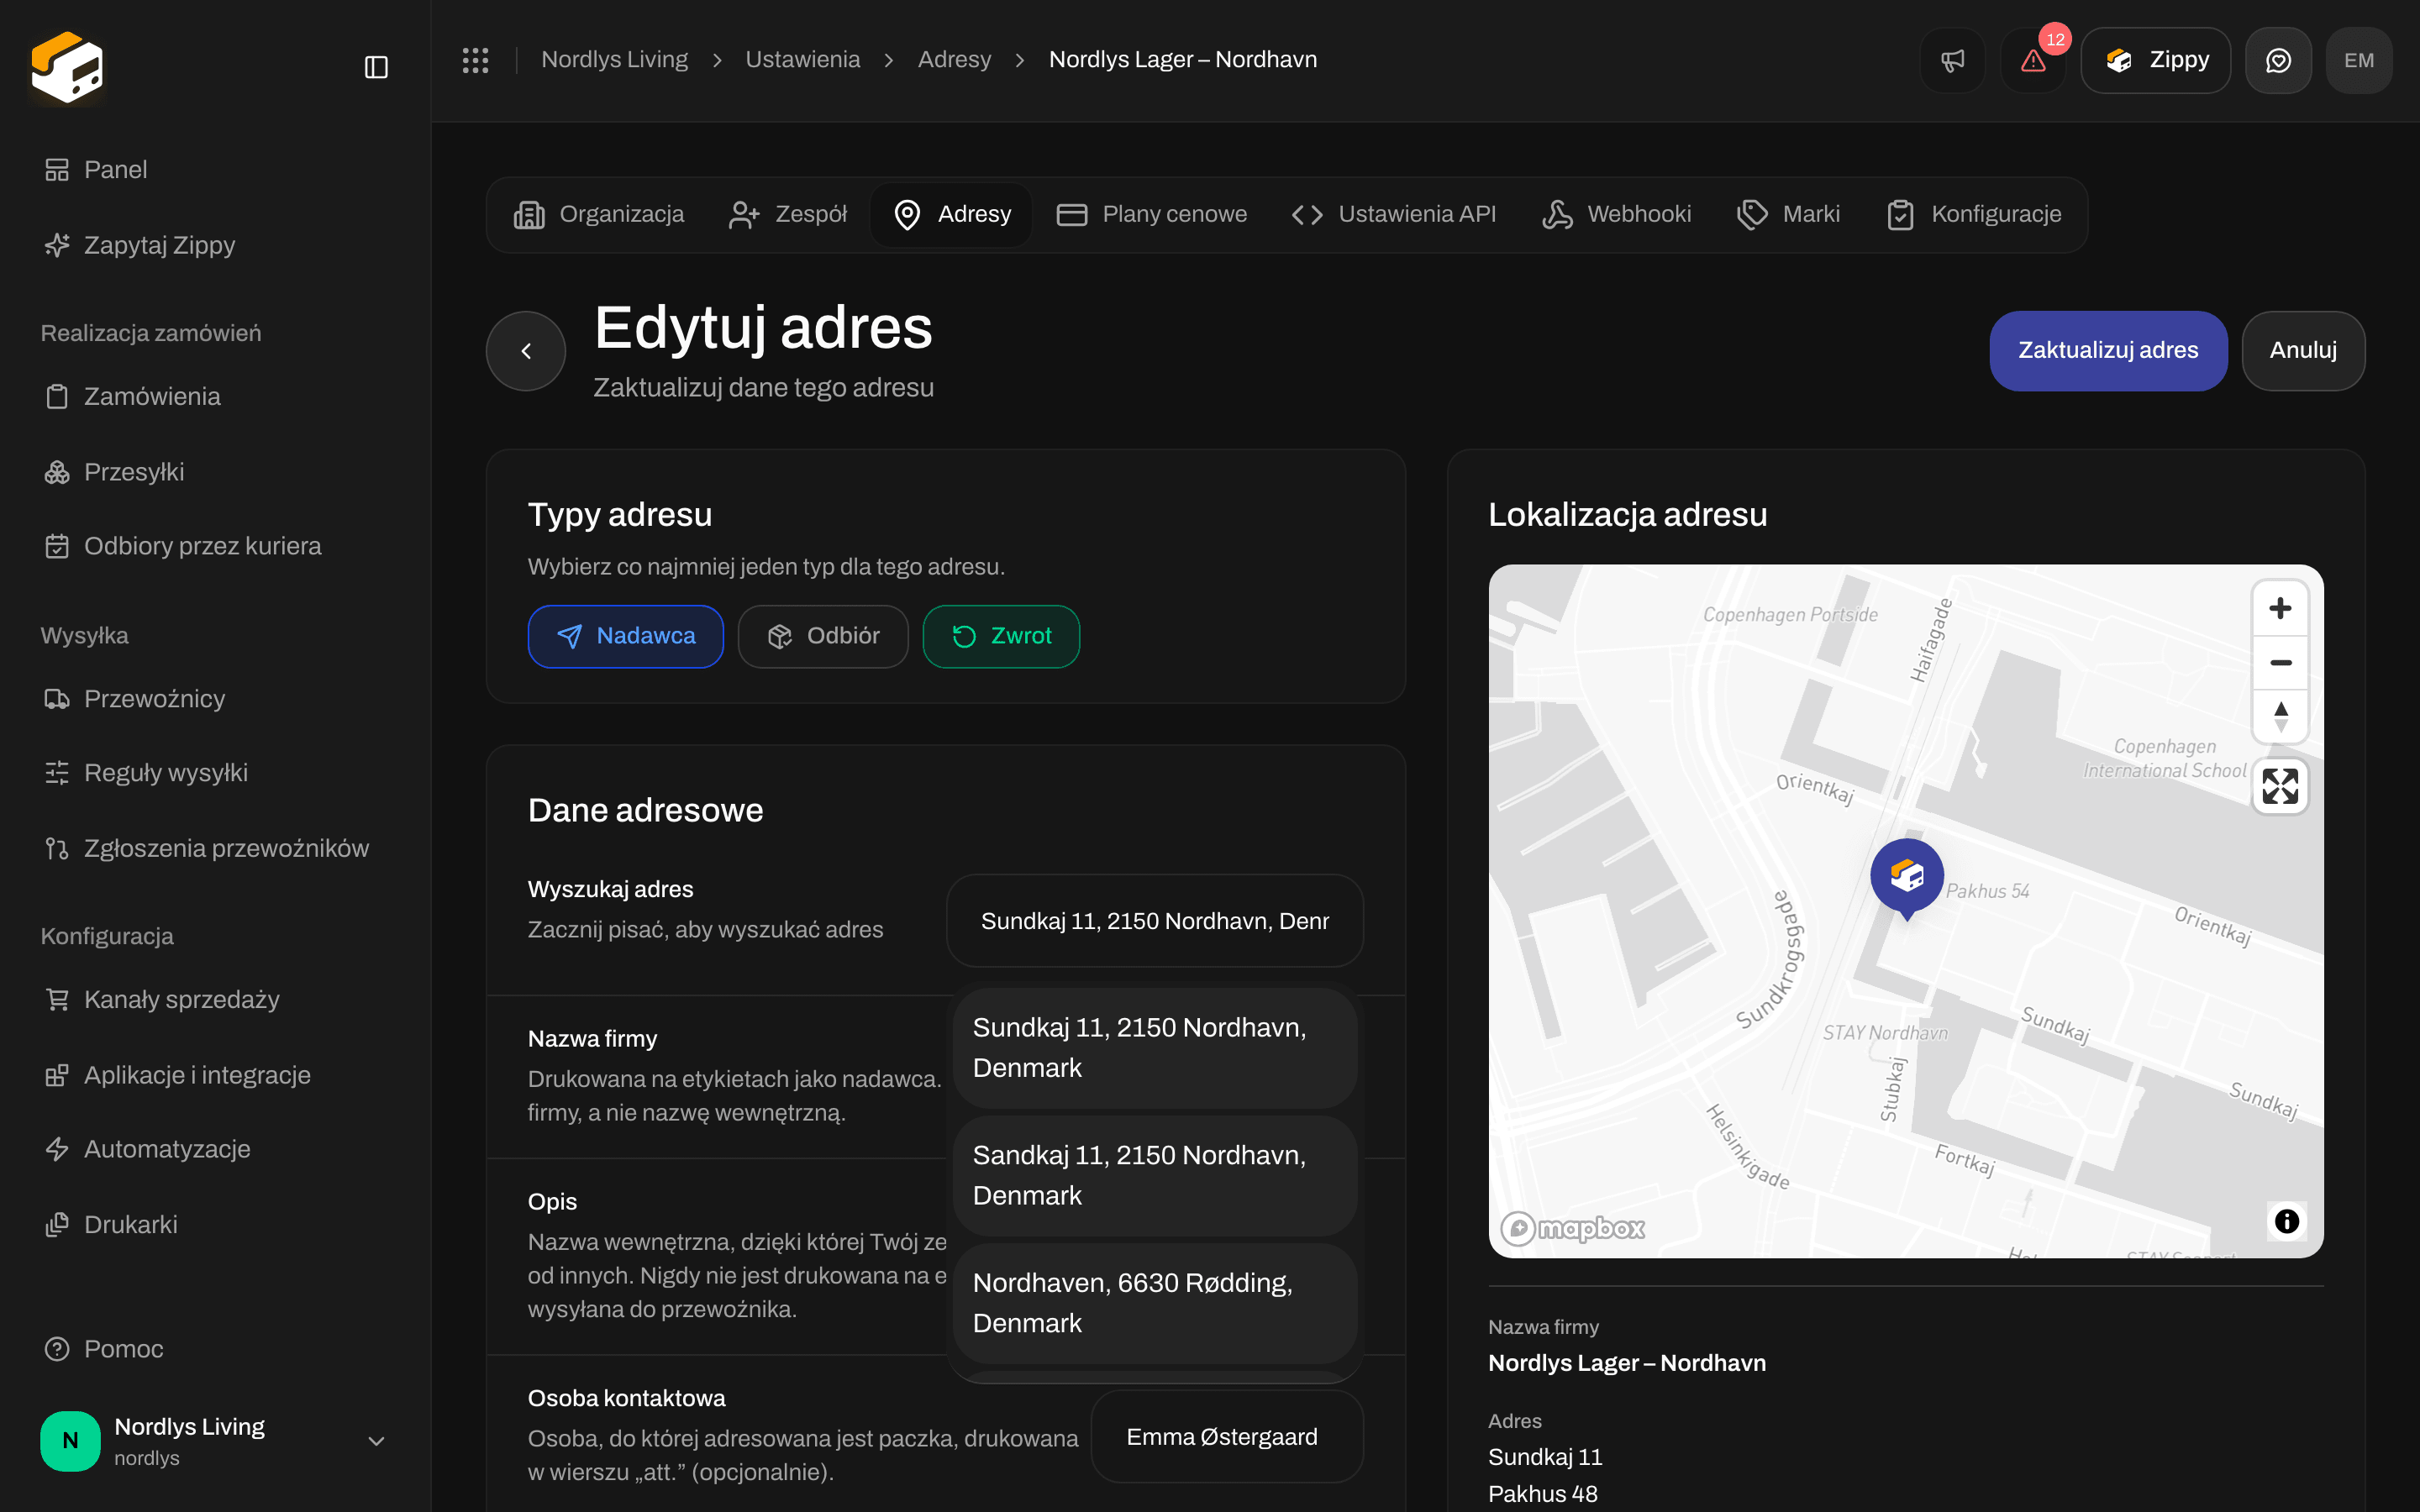This screenshot has width=2420, height=1512.
Task: Collapse the sidebar panel icon
Action: [376, 67]
